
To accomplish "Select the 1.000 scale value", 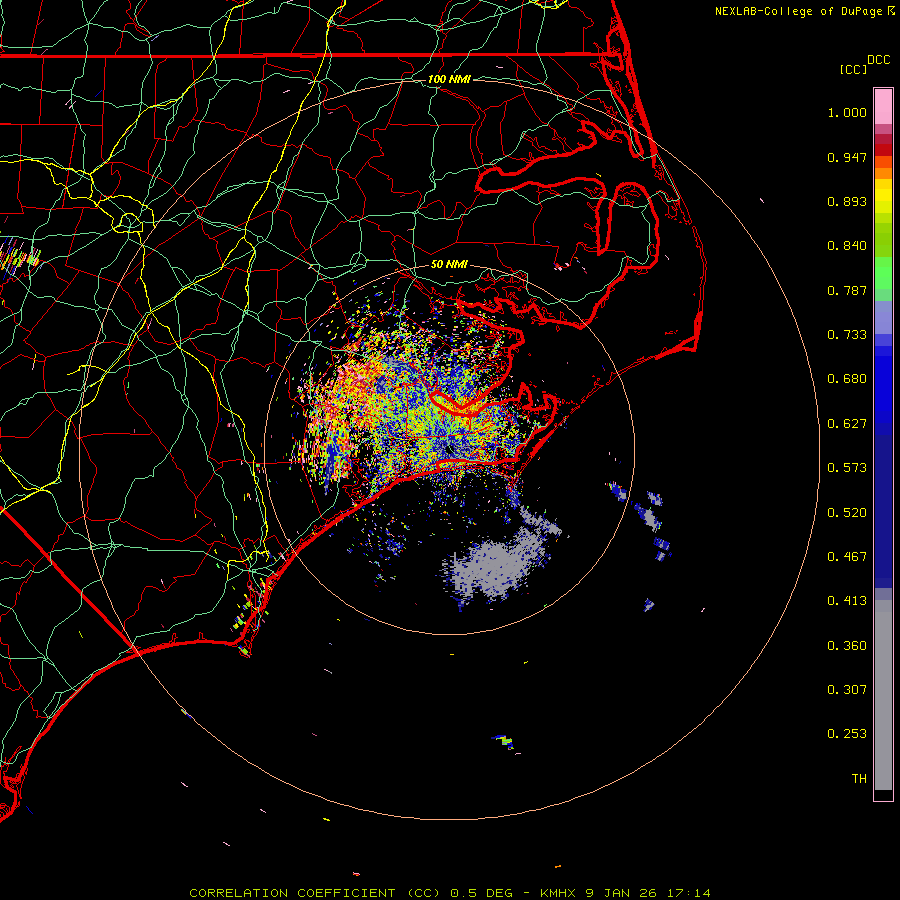I will [847, 112].
